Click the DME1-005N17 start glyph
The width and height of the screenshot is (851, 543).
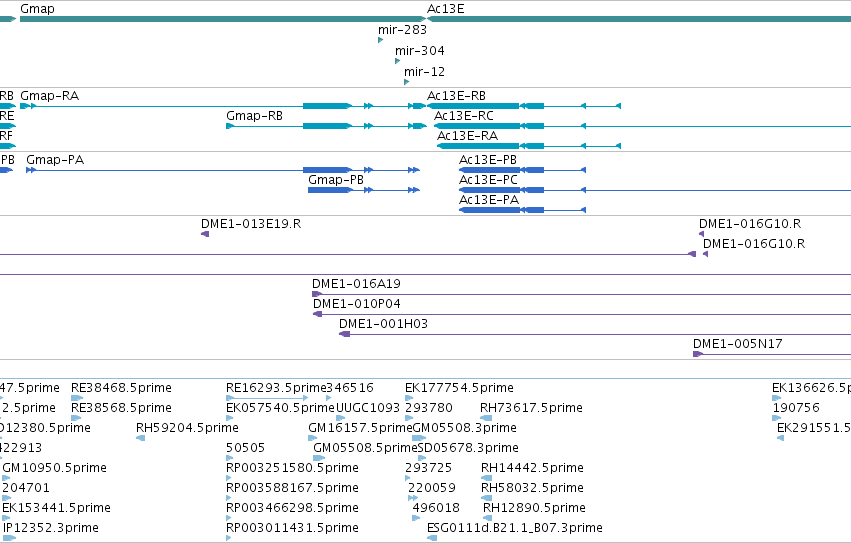[698, 354]
